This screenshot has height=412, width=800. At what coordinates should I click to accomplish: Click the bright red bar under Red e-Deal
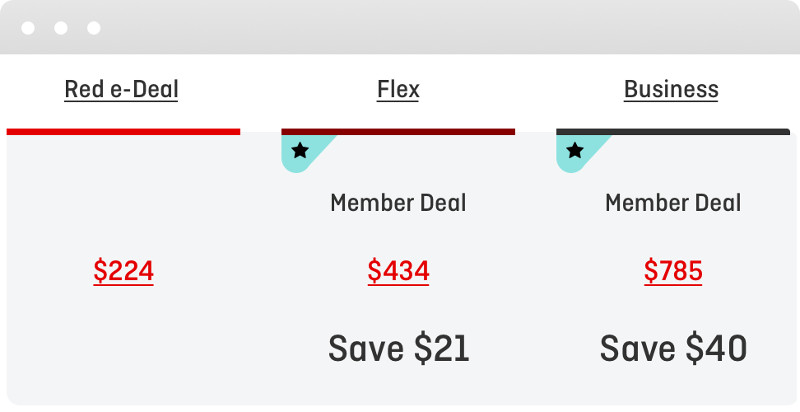tap(123, 132)
